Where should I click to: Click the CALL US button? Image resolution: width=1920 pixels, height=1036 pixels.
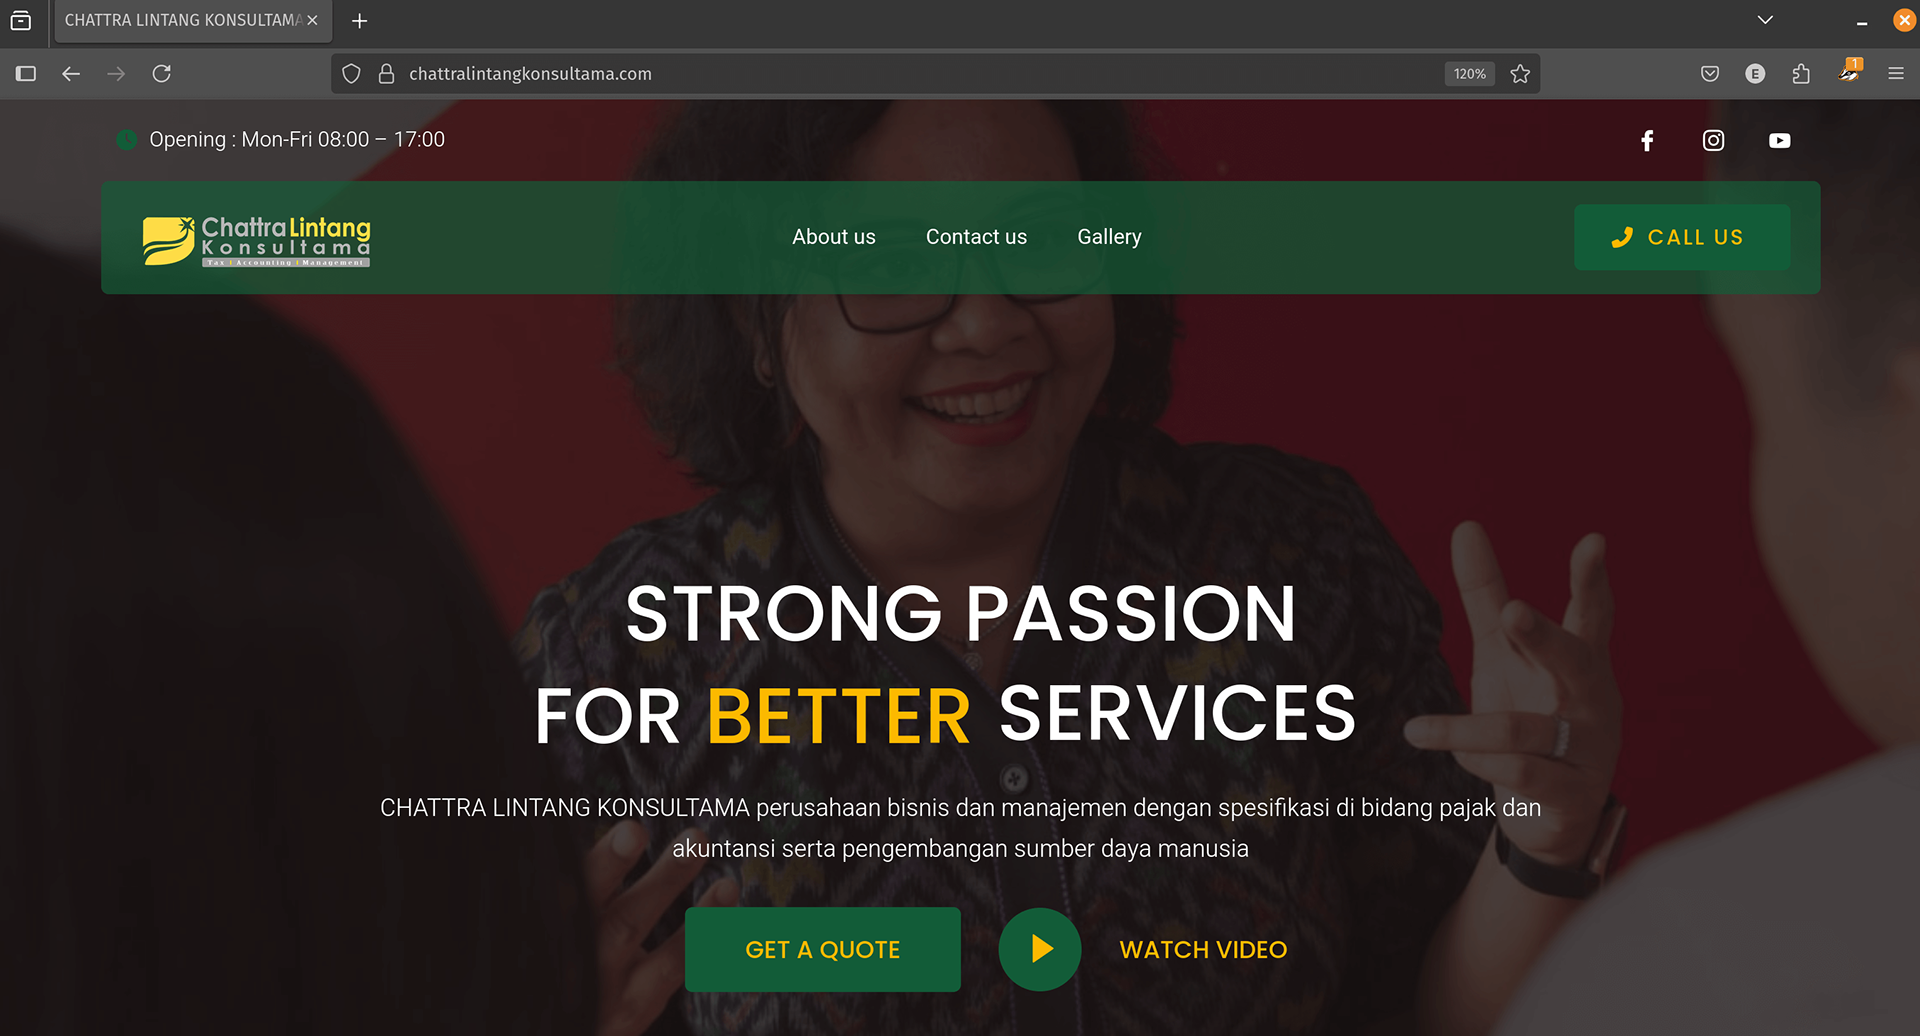(1682, 237)
